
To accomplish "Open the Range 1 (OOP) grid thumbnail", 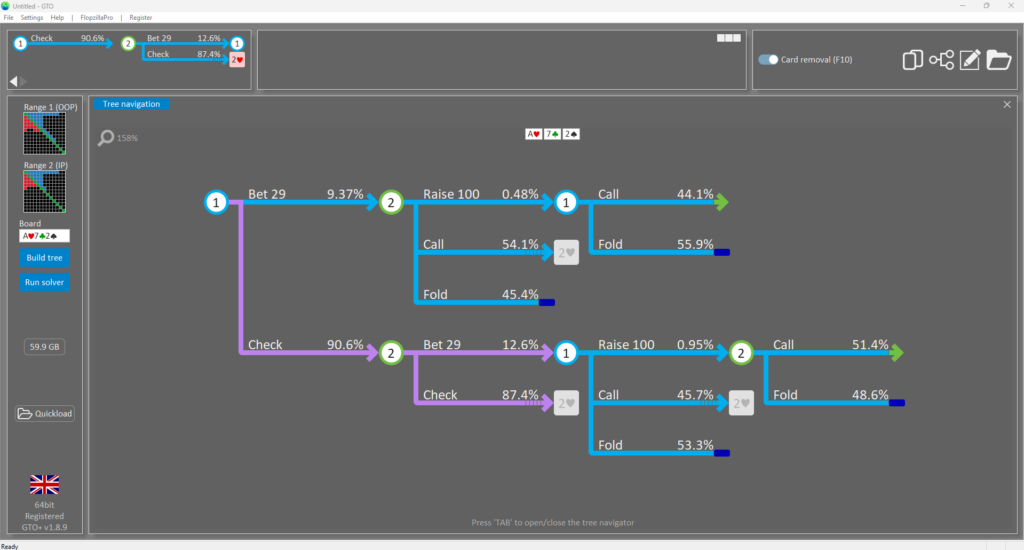I will 44,133.
